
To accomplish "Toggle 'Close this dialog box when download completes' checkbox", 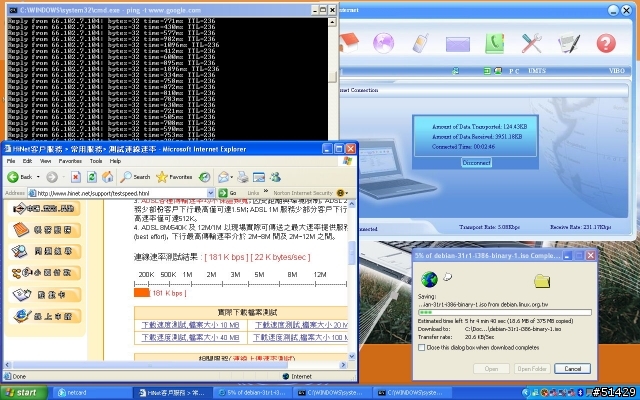I will pos(422,347).
